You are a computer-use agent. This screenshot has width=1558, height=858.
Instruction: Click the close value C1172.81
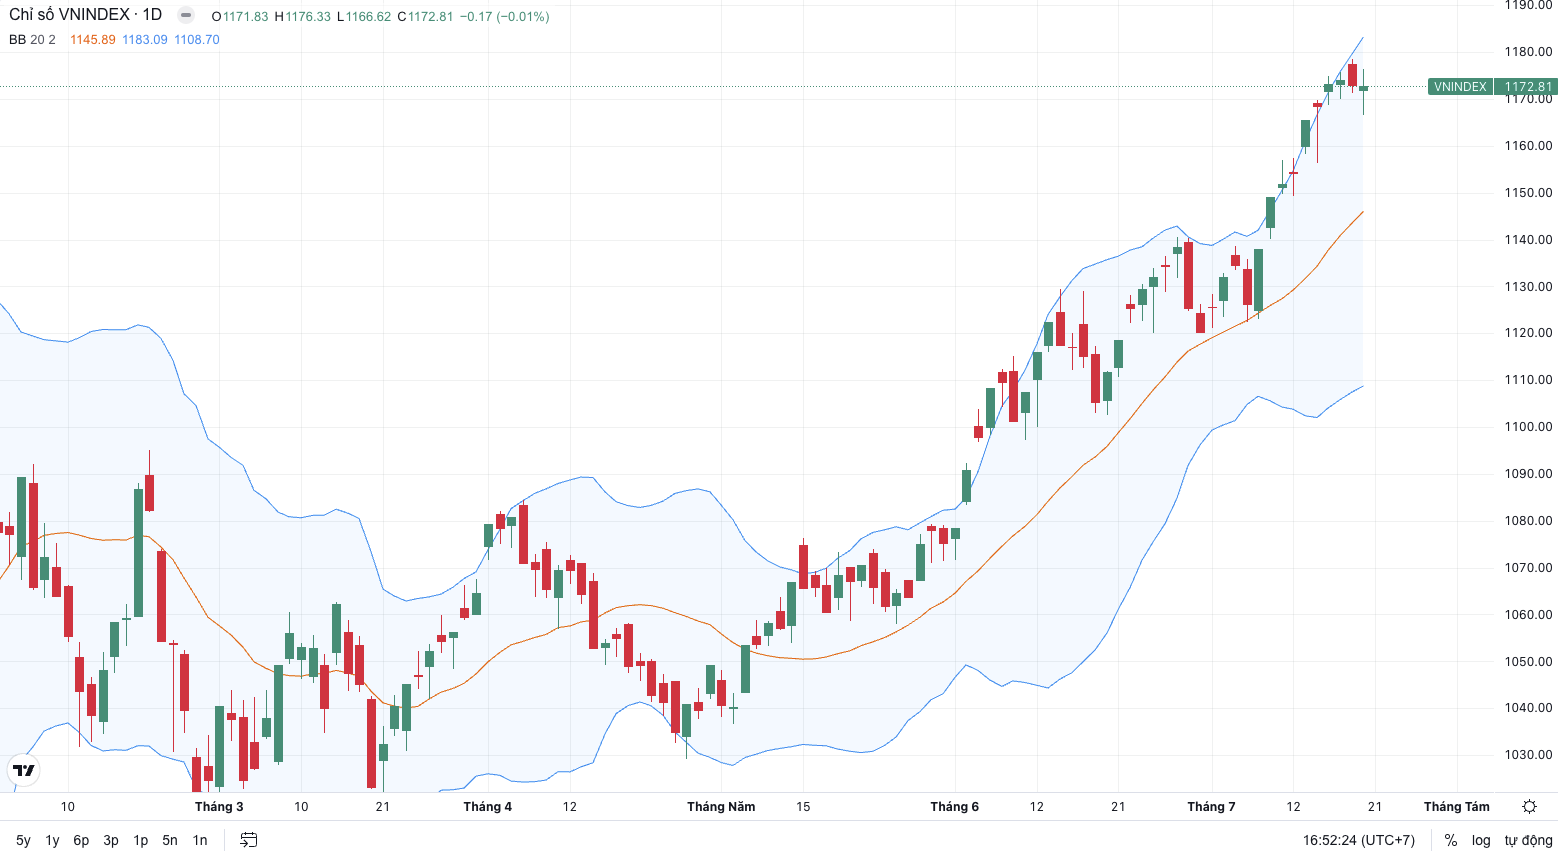click(425, 17)
